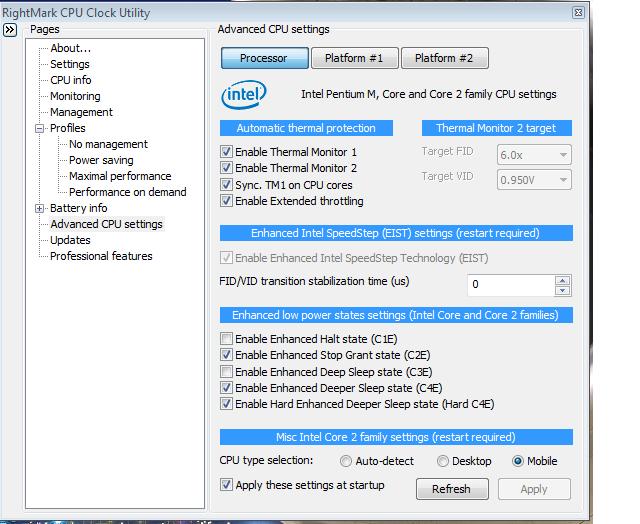Toggle Enable Thermal Monitor 1 checkbox
The width and height of the screenshot is (640, 524).
pyautogui.click(x=226, y=152)
